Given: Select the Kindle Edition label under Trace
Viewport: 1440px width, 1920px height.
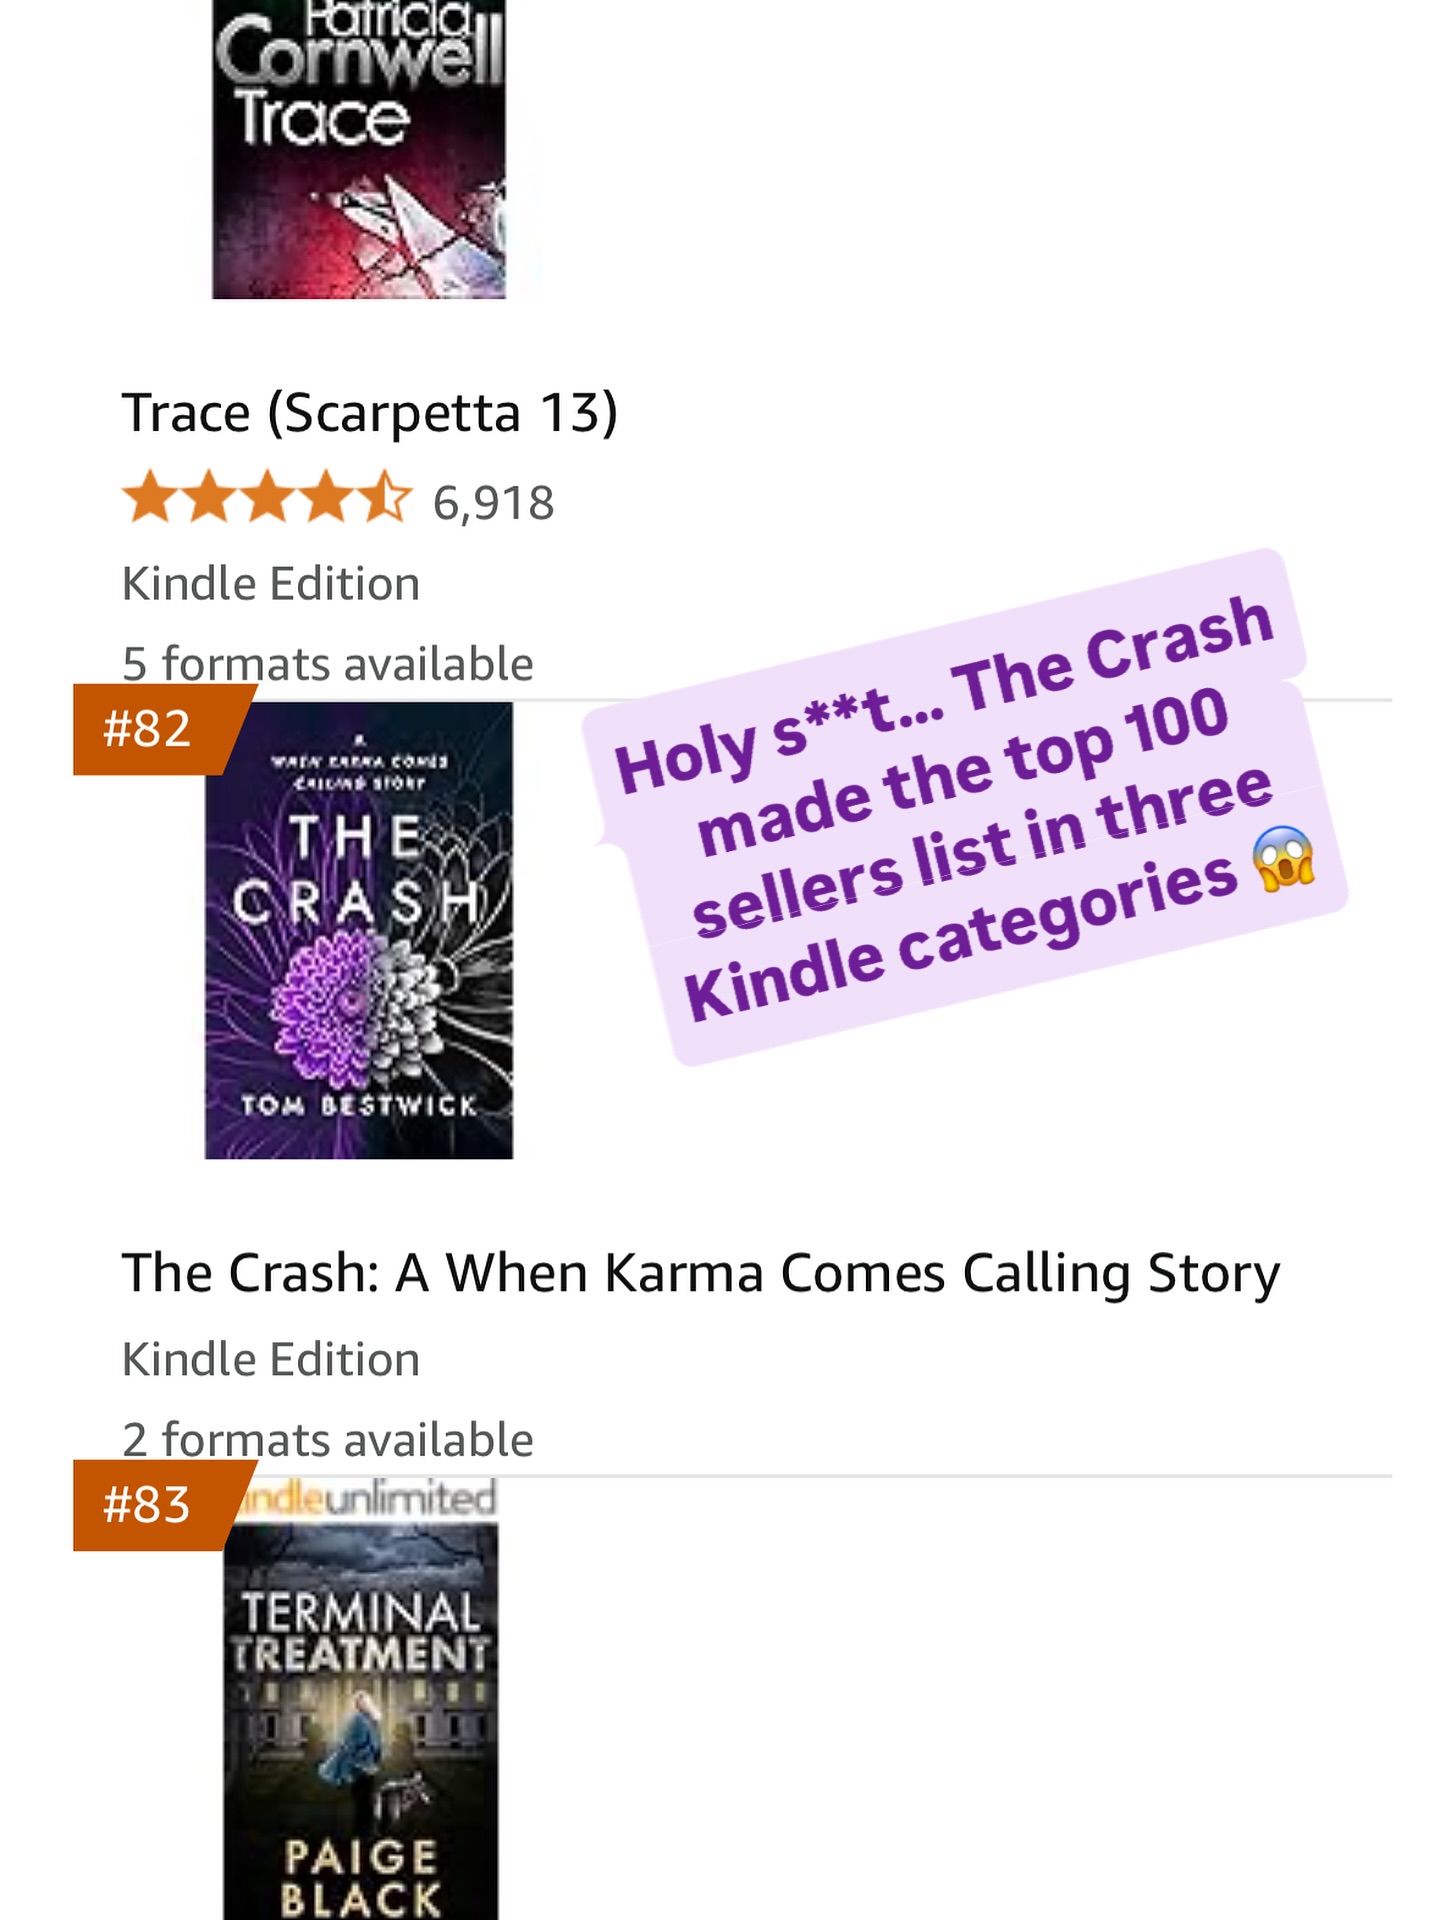Looking at the screenshot, I should tap(271, 583).
